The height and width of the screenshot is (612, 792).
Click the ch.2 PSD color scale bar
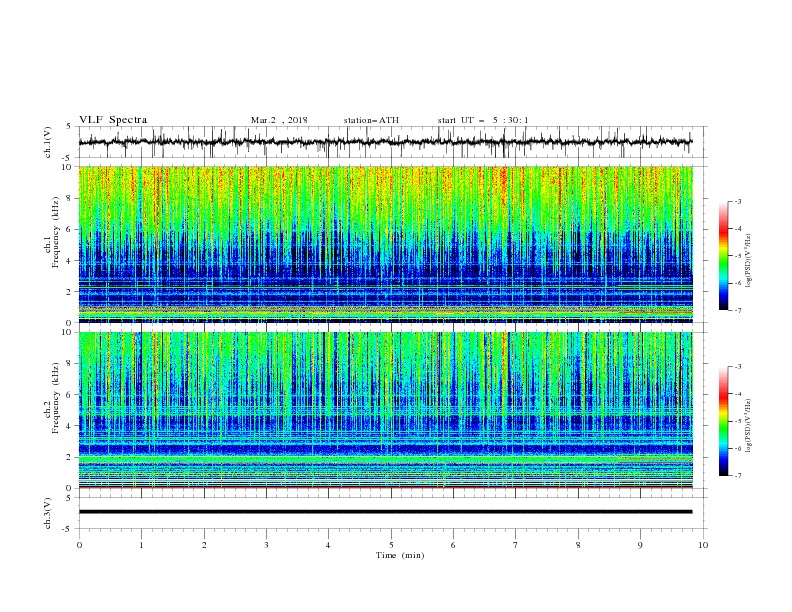tap(723, 421)
